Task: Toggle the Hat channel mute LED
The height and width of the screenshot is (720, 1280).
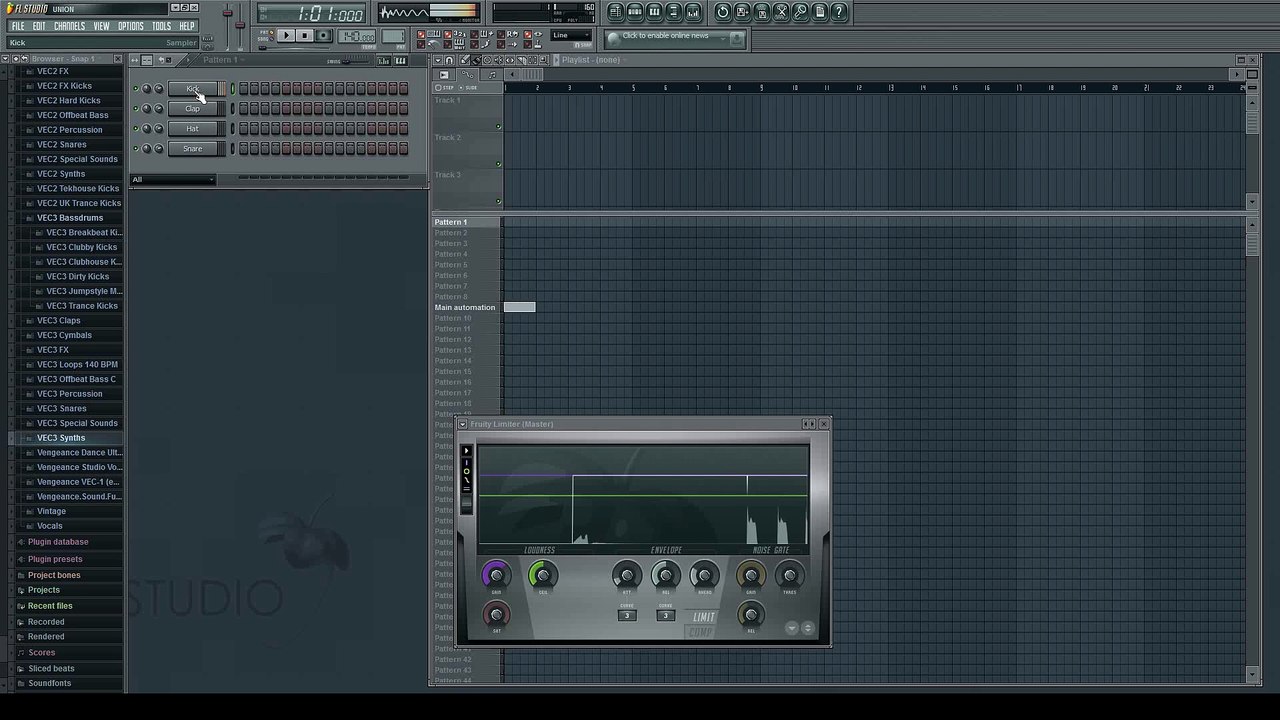Action: click(x=136, y=129)
